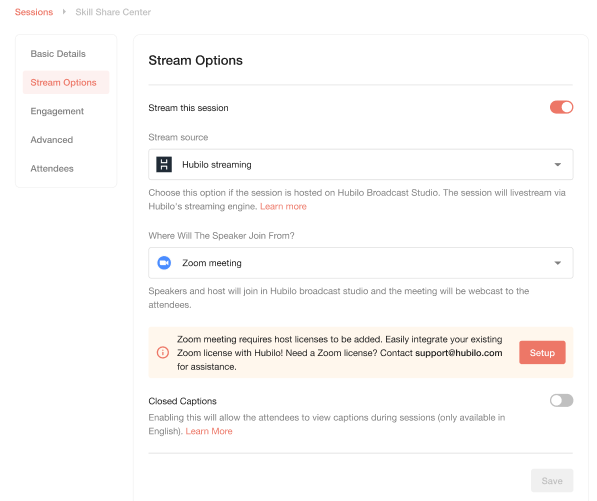Click the Zoom camera icon in speaker dropdown
The width and height of the screenshot is (597, 501).
[164, 263]
